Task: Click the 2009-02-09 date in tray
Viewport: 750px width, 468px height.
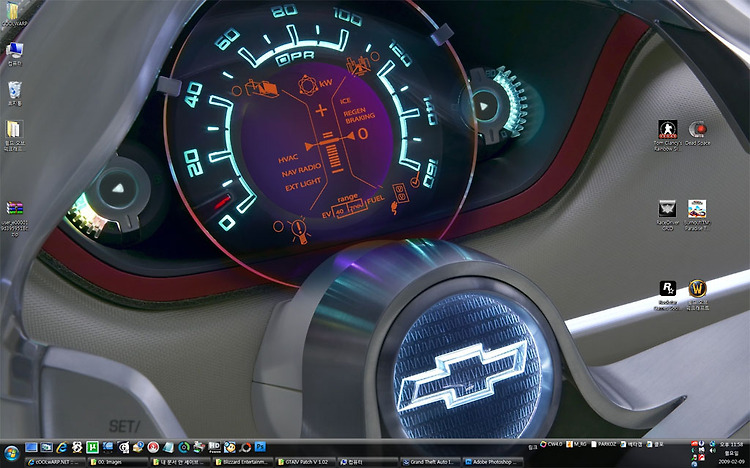Action: tap(731, 462)
